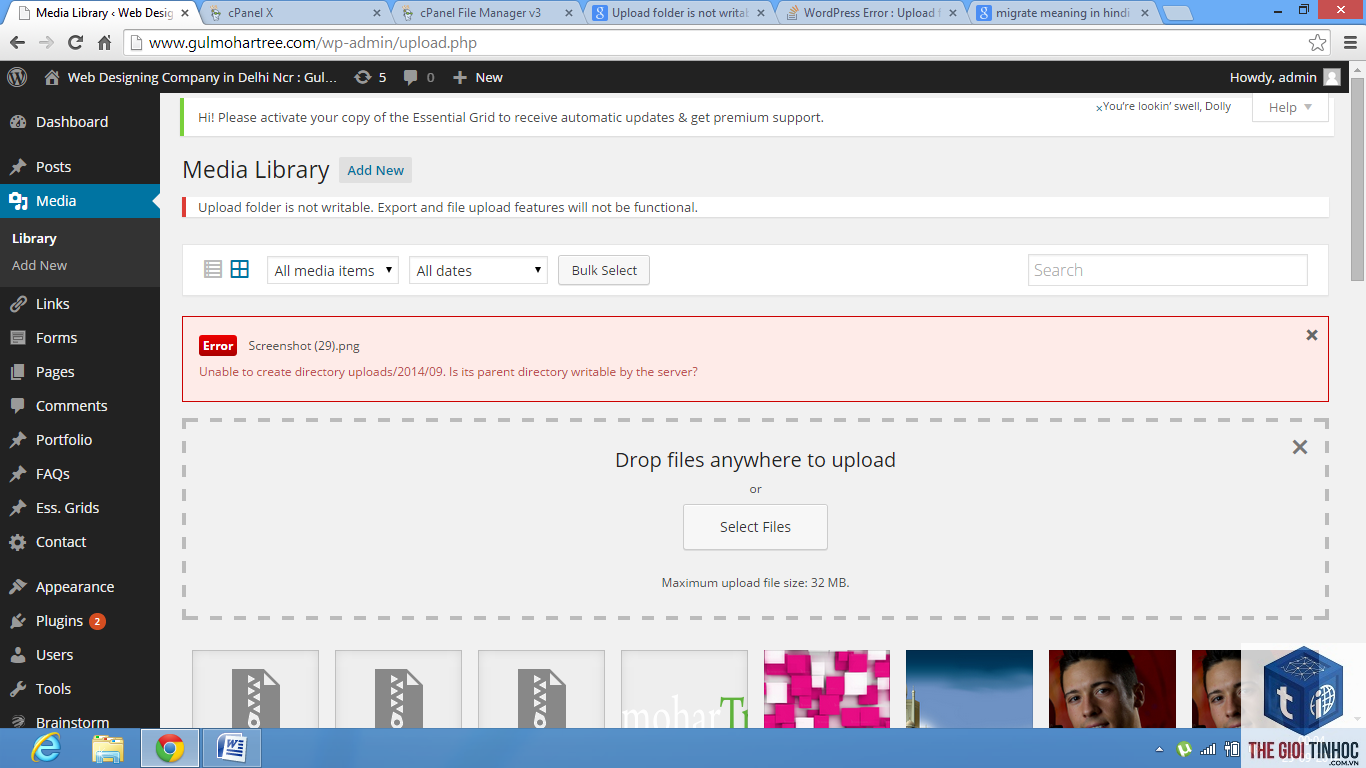This screenshot has height=768, width=1366.
Task: Open the Users menu item
Action: point(80,655)
